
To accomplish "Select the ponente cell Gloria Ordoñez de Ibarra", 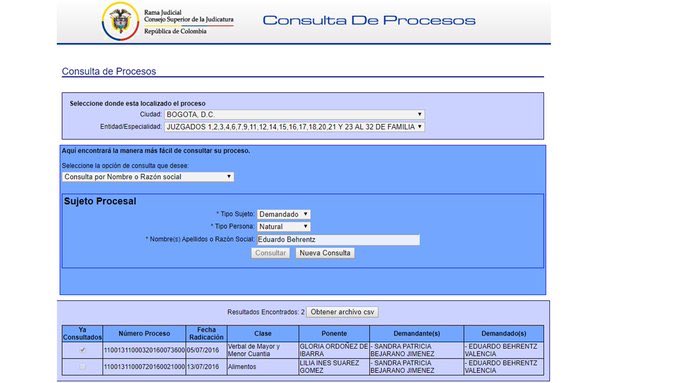I will tap(334, 350).
